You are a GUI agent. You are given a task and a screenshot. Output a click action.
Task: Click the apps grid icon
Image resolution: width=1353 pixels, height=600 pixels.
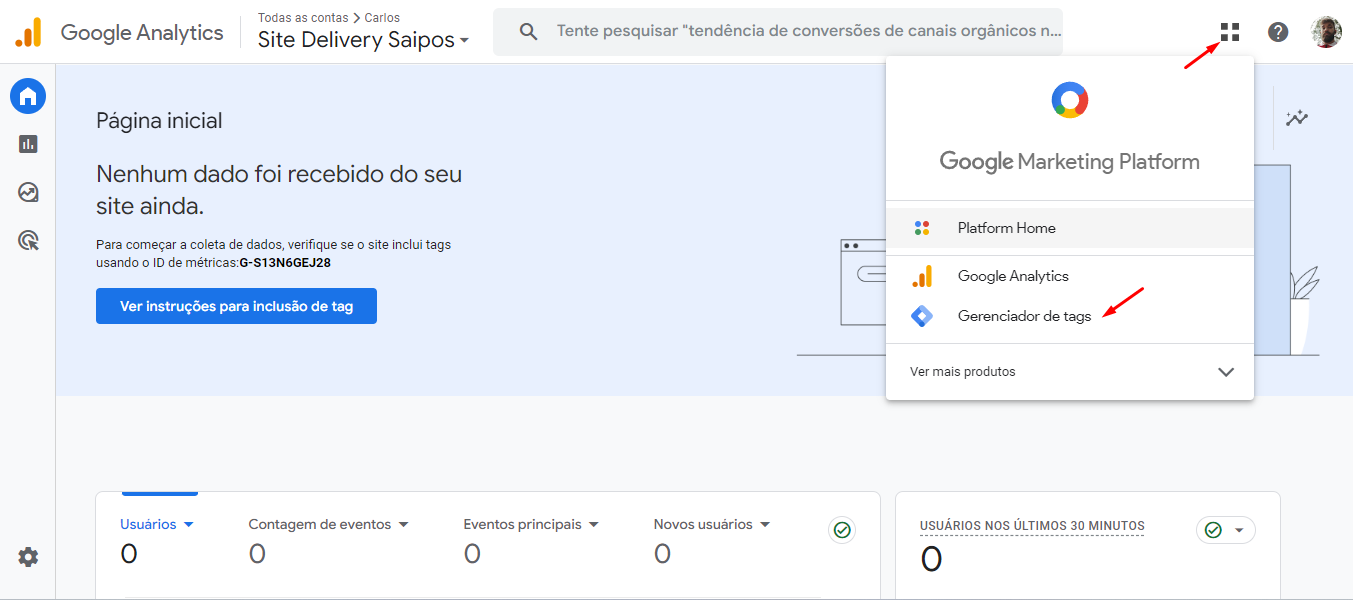1230,32
